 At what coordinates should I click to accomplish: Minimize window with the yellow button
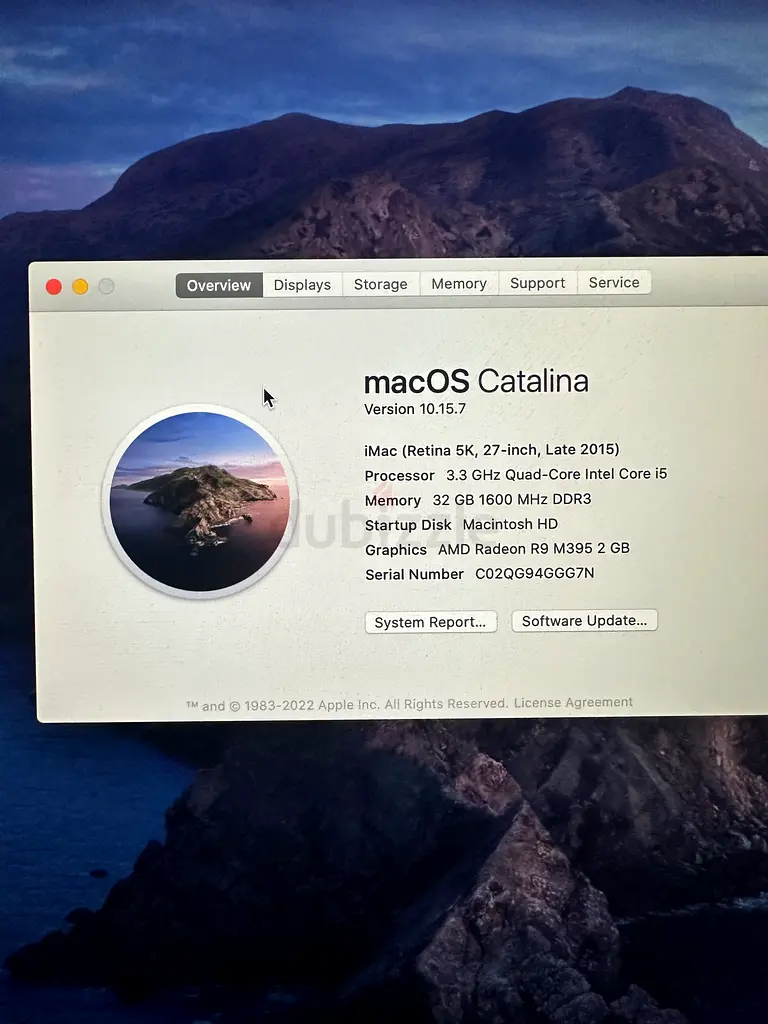(80, 287)
